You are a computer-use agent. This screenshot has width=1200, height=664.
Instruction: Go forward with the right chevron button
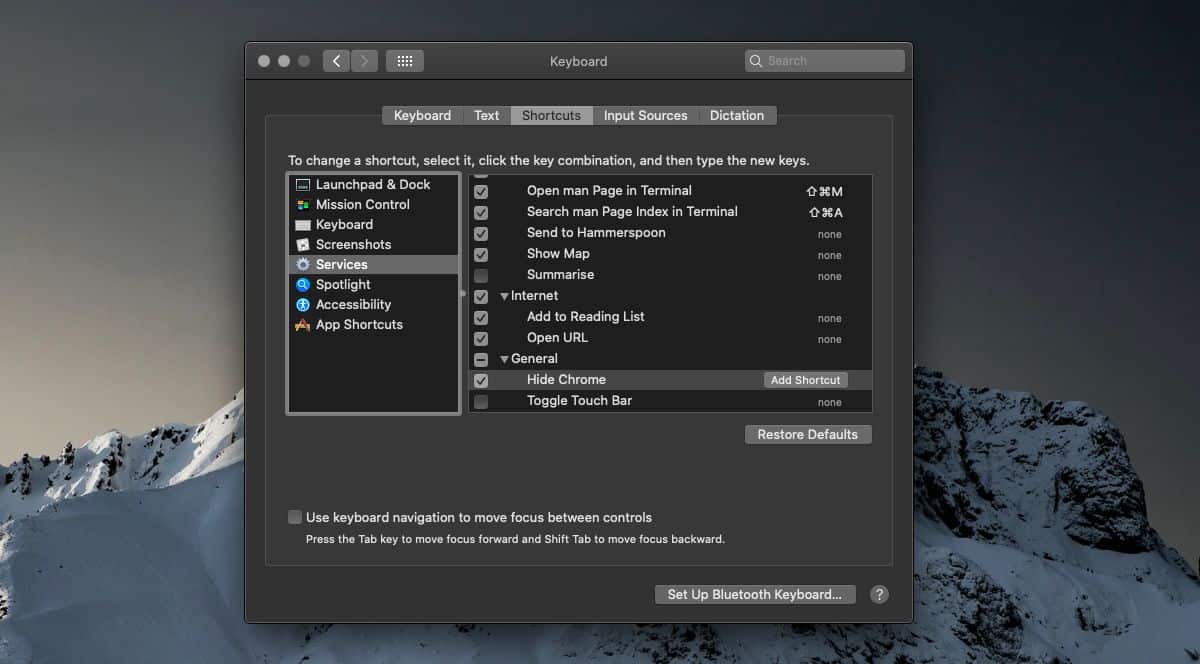[x=364, y=61]
